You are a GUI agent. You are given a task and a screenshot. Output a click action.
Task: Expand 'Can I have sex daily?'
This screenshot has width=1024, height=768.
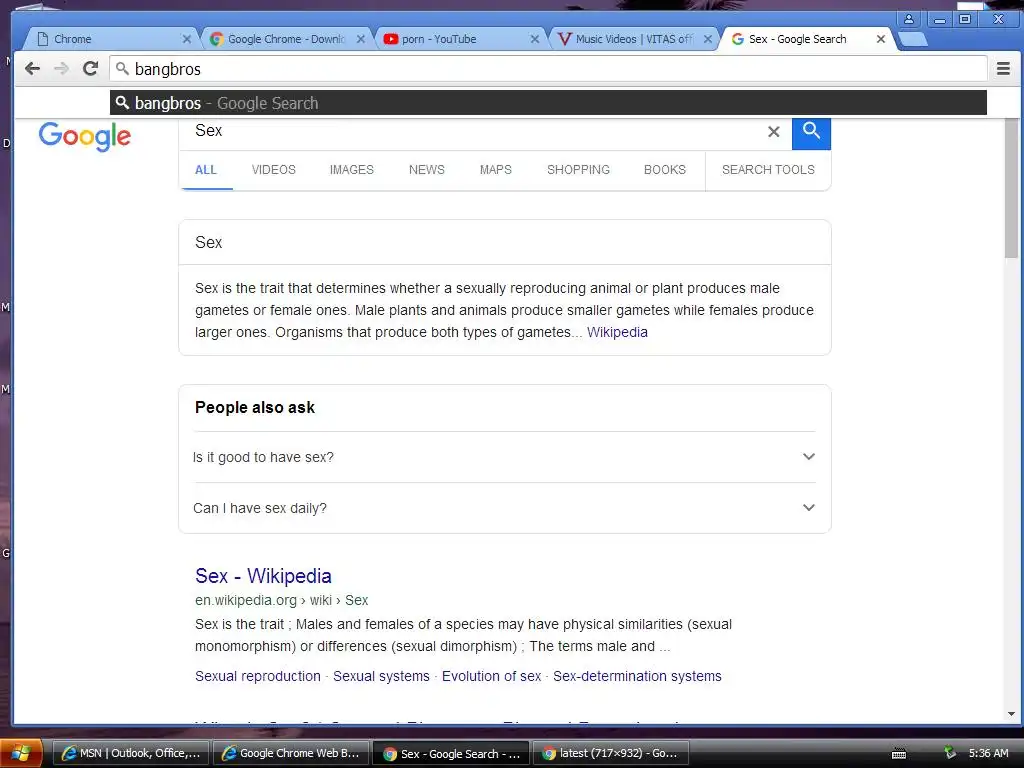(x=504, y=508)
